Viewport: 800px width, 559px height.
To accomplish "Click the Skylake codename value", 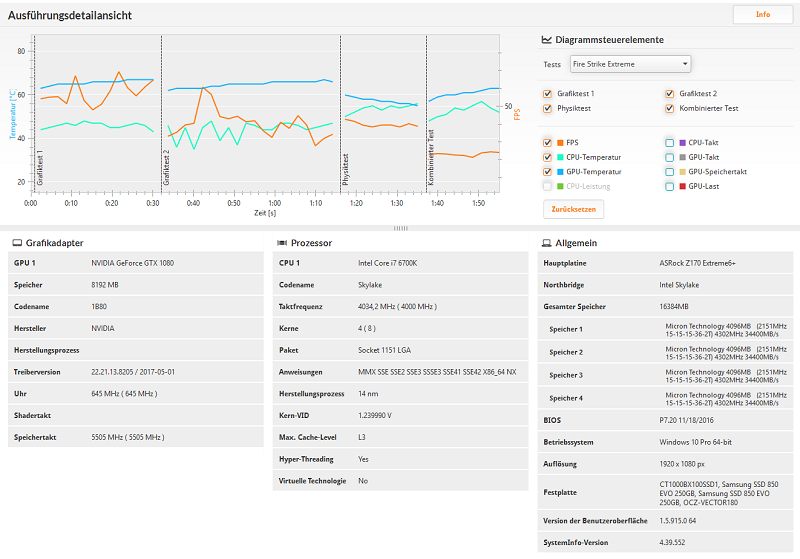I will pyautogui.click(x=370, y=285).
